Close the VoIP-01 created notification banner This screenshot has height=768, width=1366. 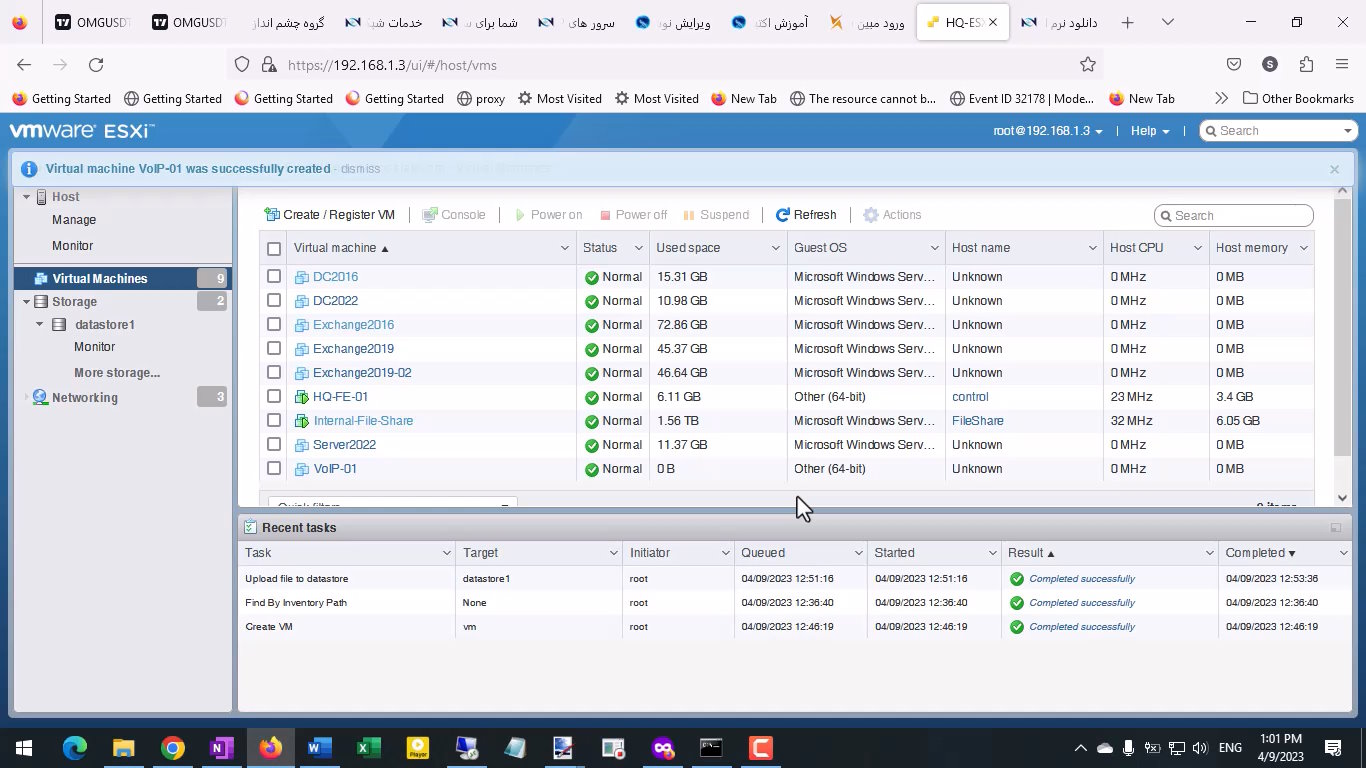point(1334,169)
